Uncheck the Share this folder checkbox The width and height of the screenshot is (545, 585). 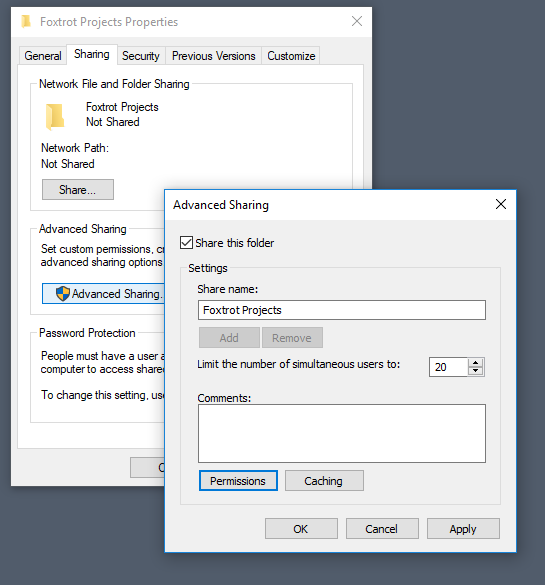tap(186, 243)
